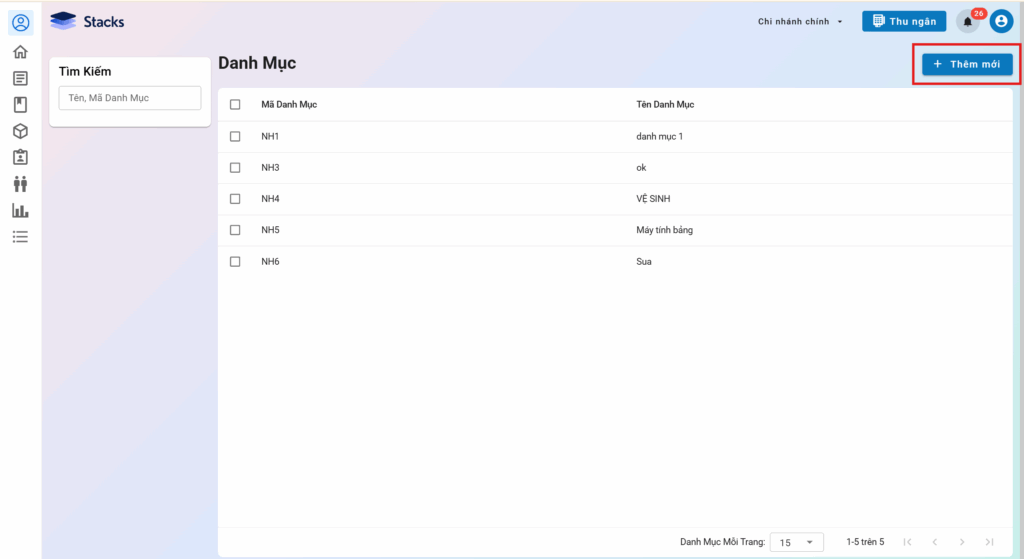Open the rows-per-page dropdown showing 15
The height and width of the screenshot is (559, 1024).
(x=796, y=542)
